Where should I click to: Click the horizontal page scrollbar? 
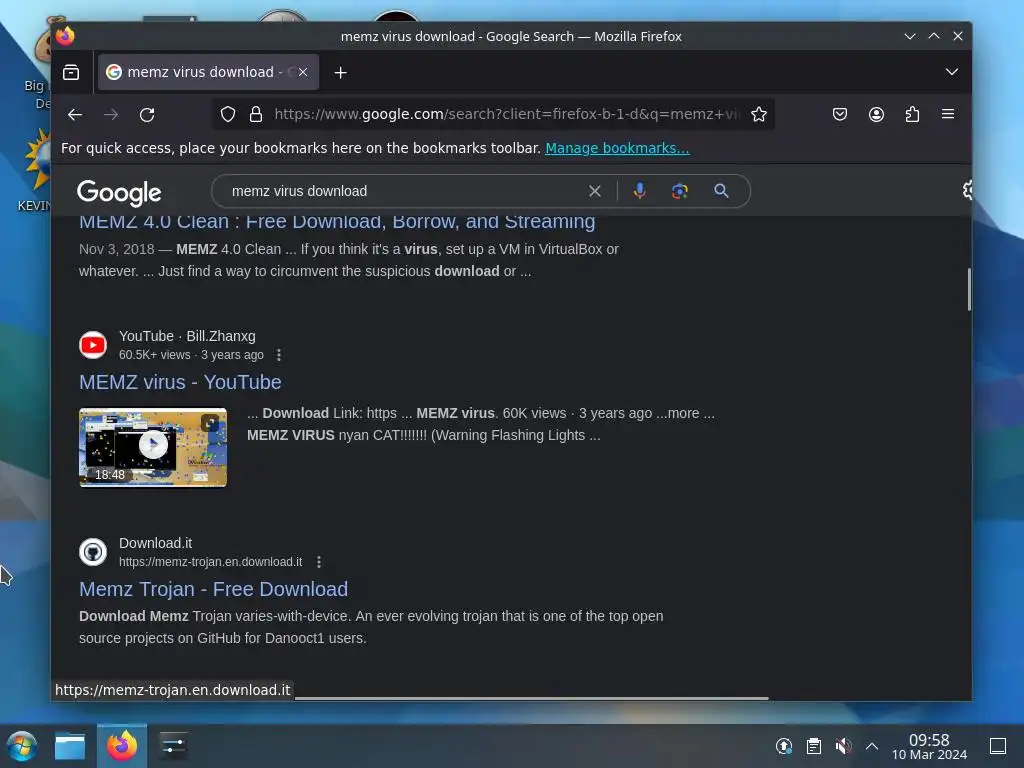tap(532, 698)
